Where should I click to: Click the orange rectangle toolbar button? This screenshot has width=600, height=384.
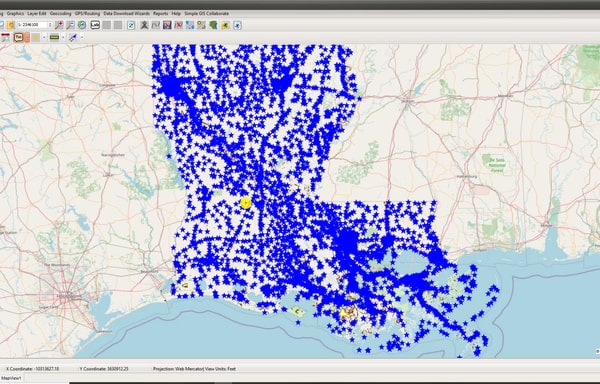pos(27,37)
